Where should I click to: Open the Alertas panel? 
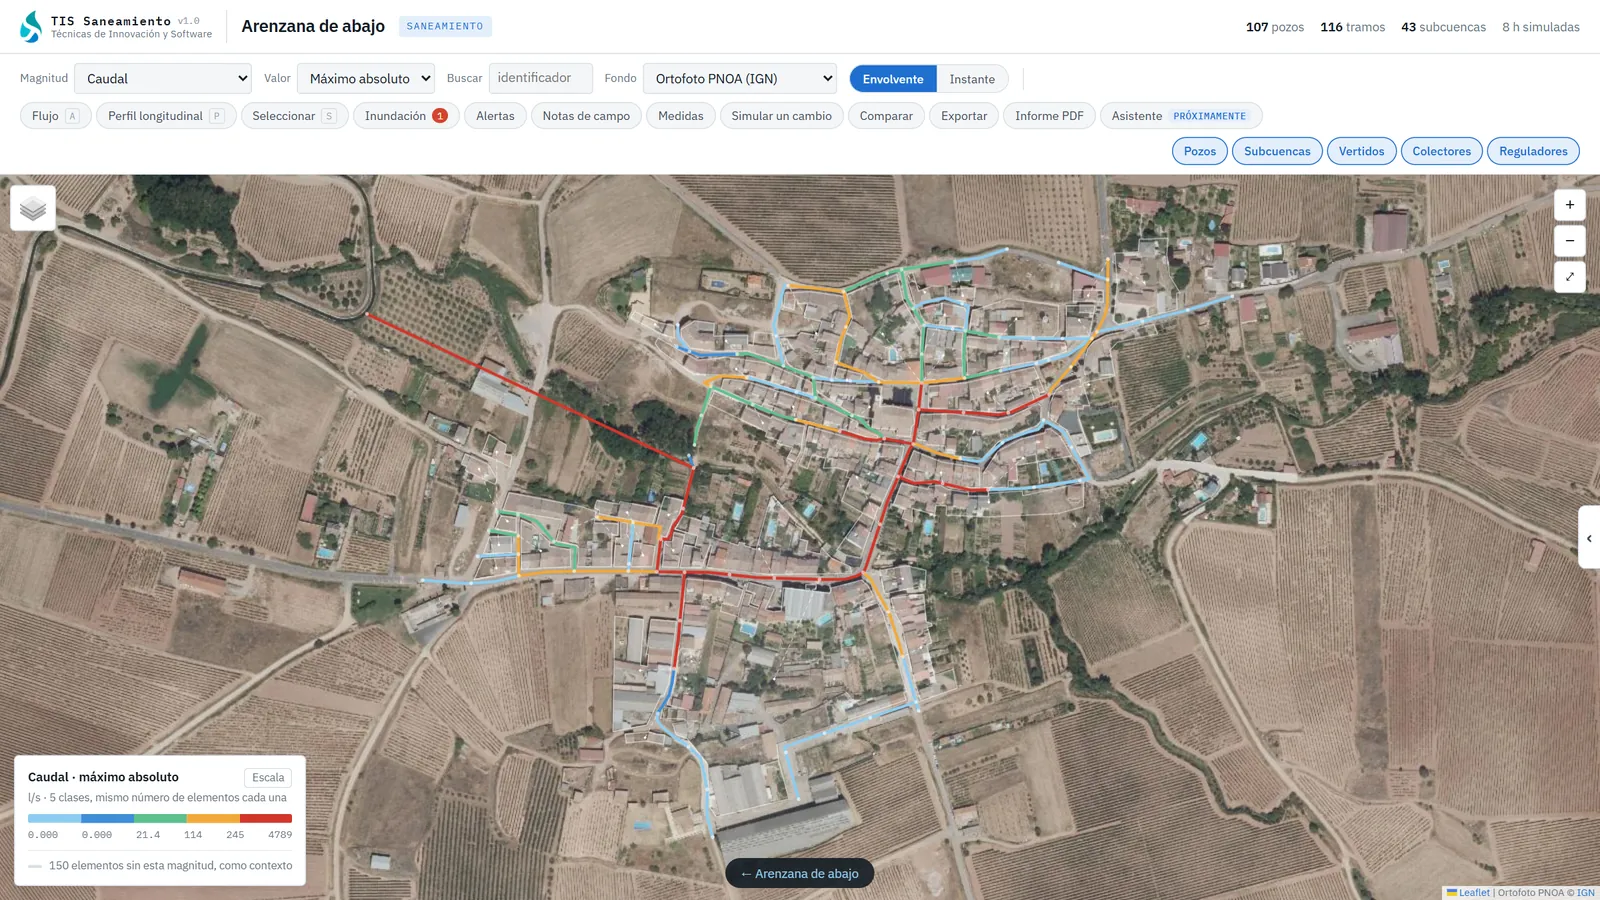[495, 116]
